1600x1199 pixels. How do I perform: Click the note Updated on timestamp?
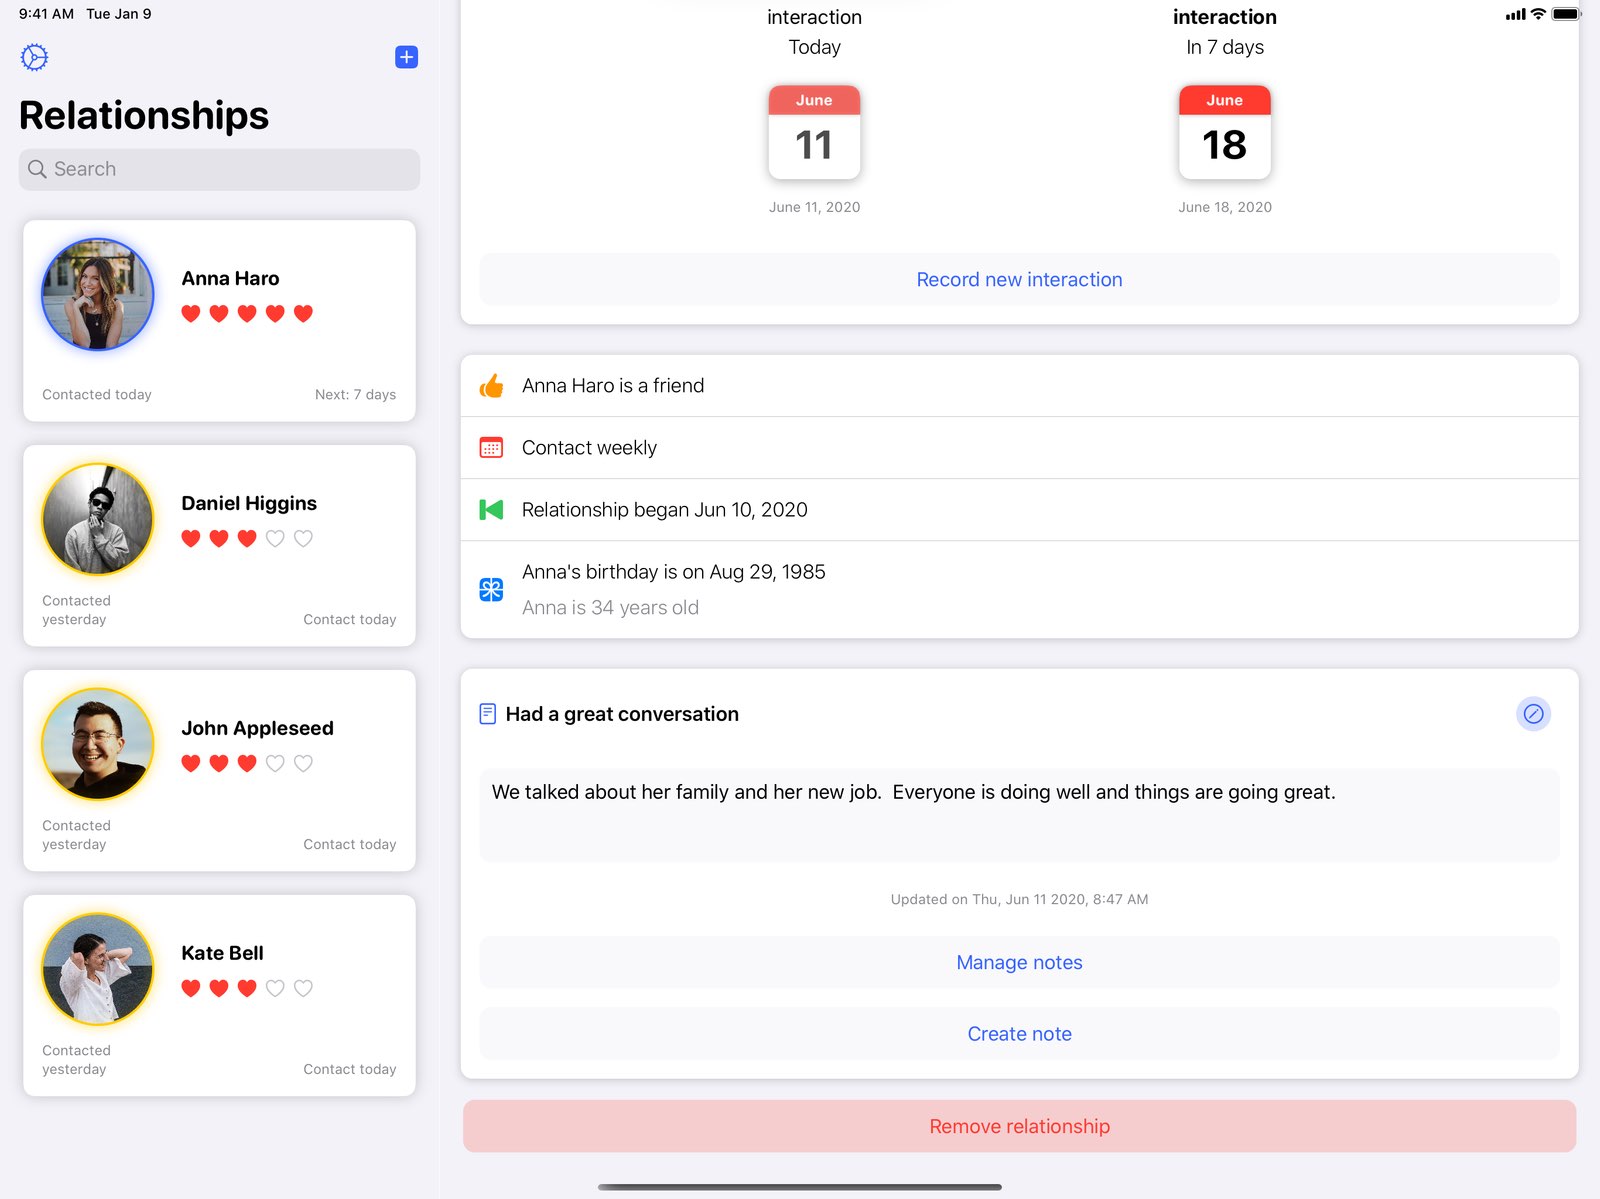pos(1019,899)
